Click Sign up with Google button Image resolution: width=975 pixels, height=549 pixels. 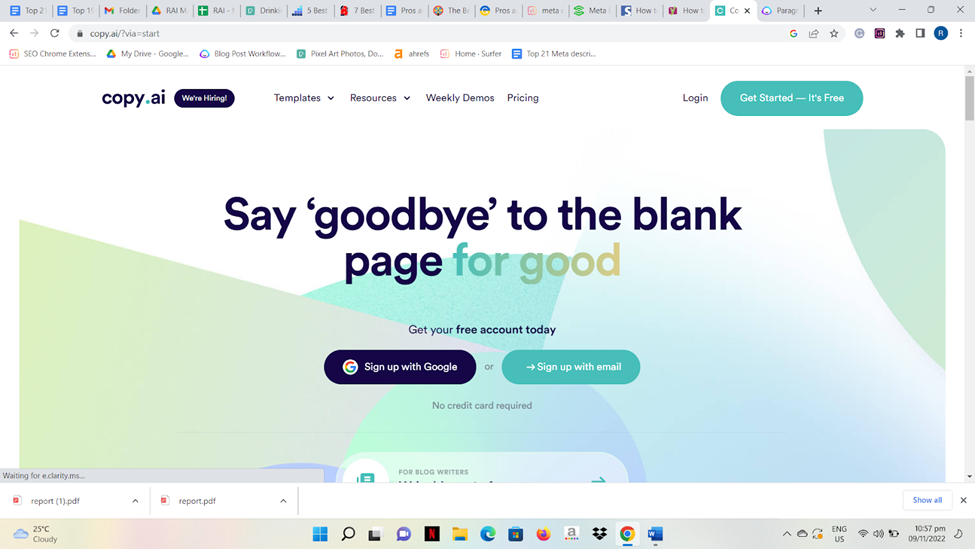(400, 367)
